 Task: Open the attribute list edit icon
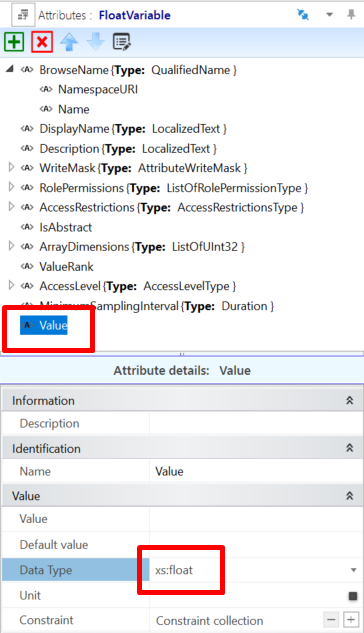coord(121,42)
